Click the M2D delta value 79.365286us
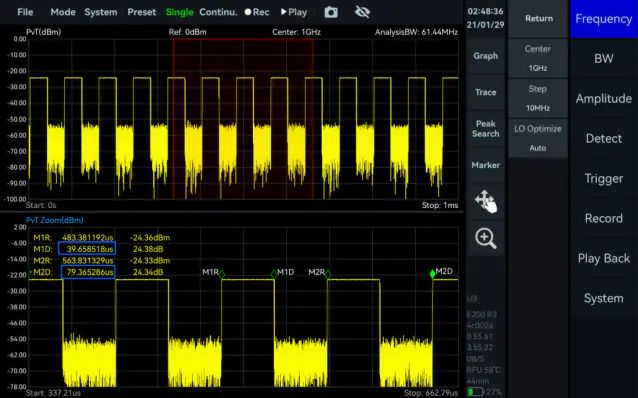Screen dimensions: 638x398 tap(88, 272)
